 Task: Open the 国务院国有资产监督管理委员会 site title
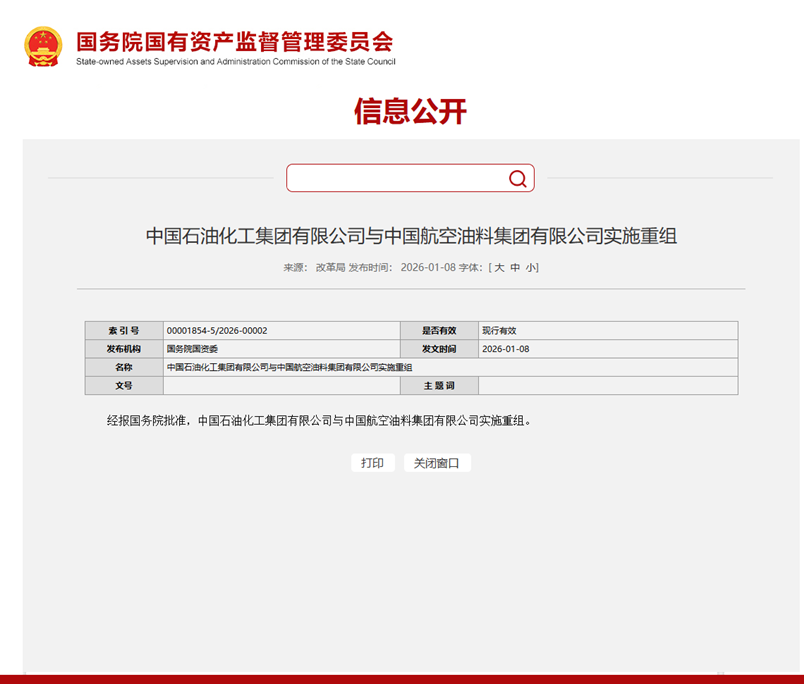click(235, 40)
